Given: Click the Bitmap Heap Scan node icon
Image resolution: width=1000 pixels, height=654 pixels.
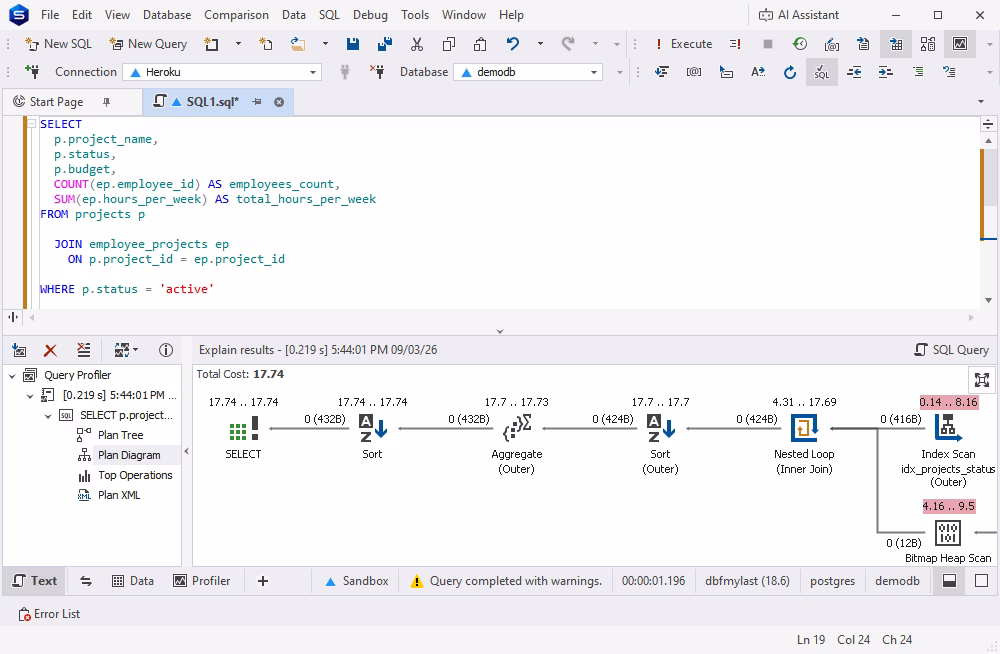Looking at the screenshot, I should coord(948,533).
